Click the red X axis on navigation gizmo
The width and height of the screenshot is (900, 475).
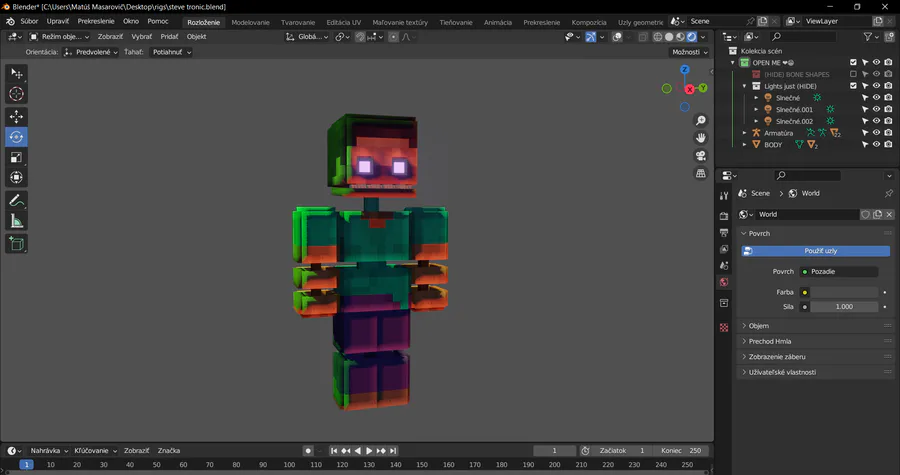(x=689, y=89)
